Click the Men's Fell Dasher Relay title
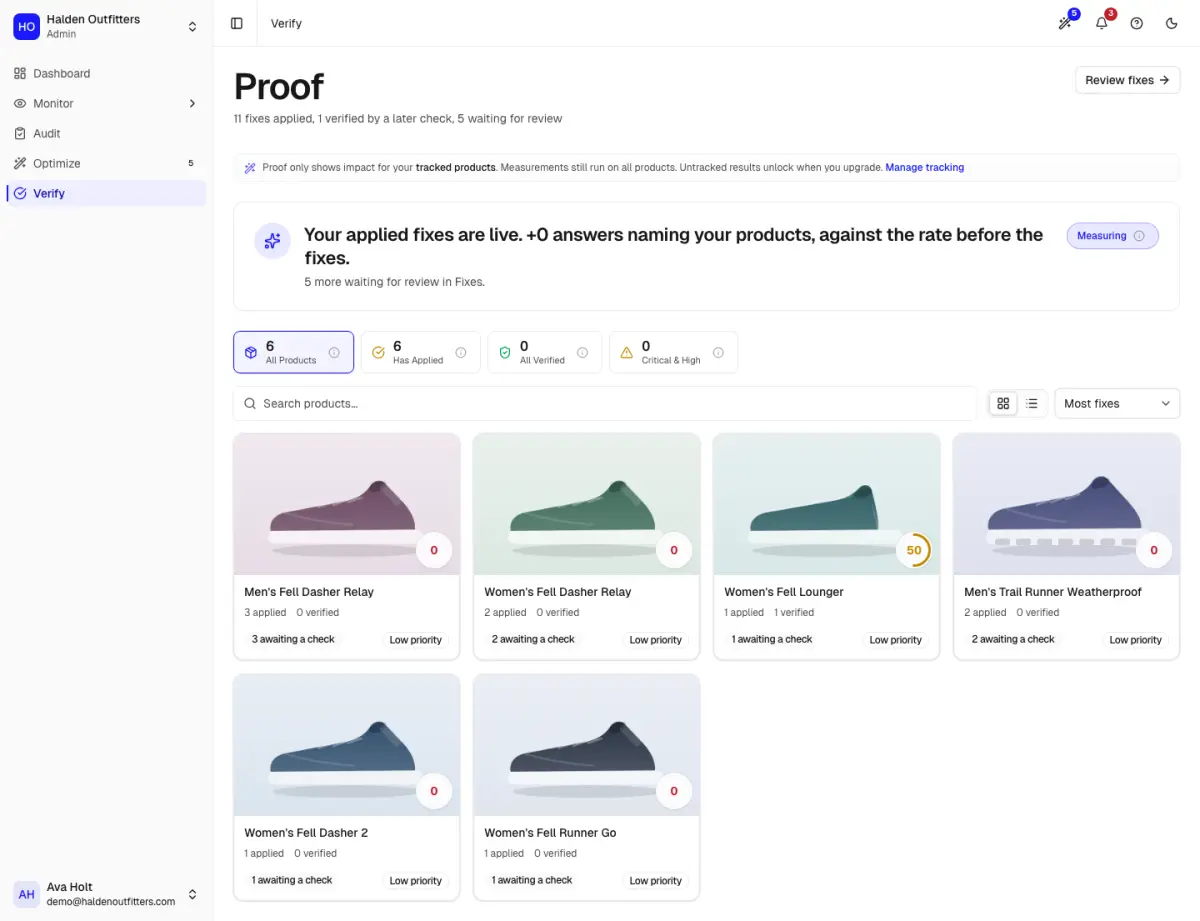 (x=309, y=591)
